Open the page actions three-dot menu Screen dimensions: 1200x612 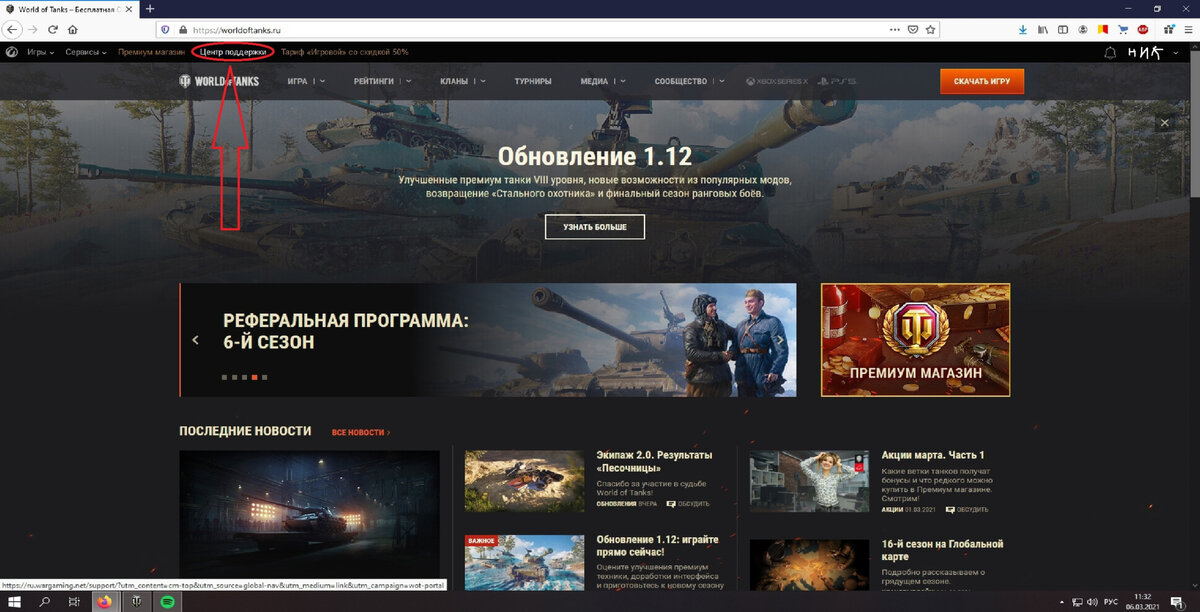[894, 30]
